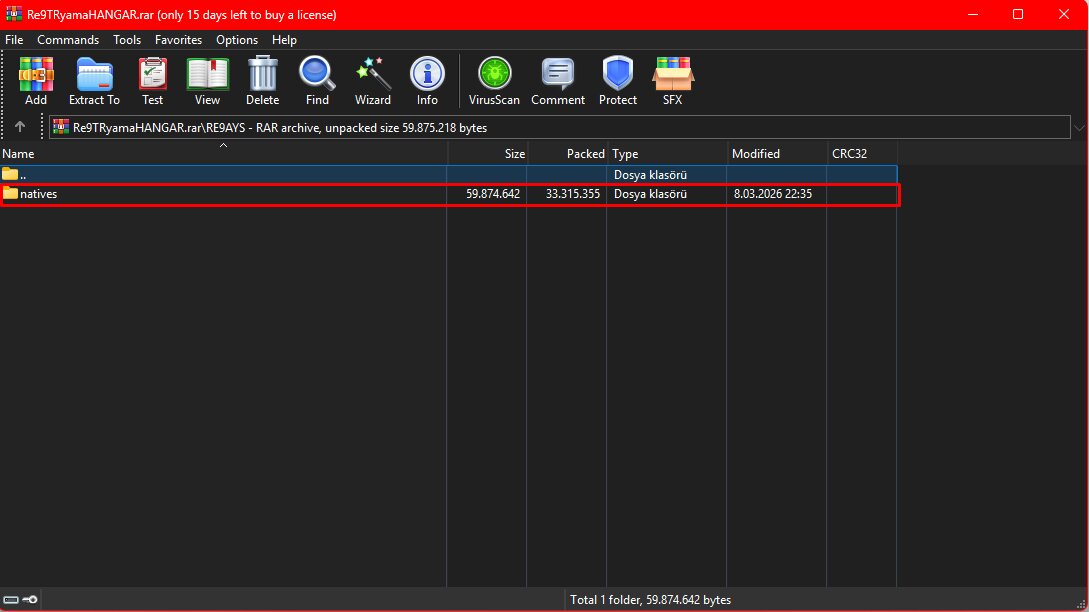1089x612 pixels.
Task: Open the Comment tool
Action: 558,81
